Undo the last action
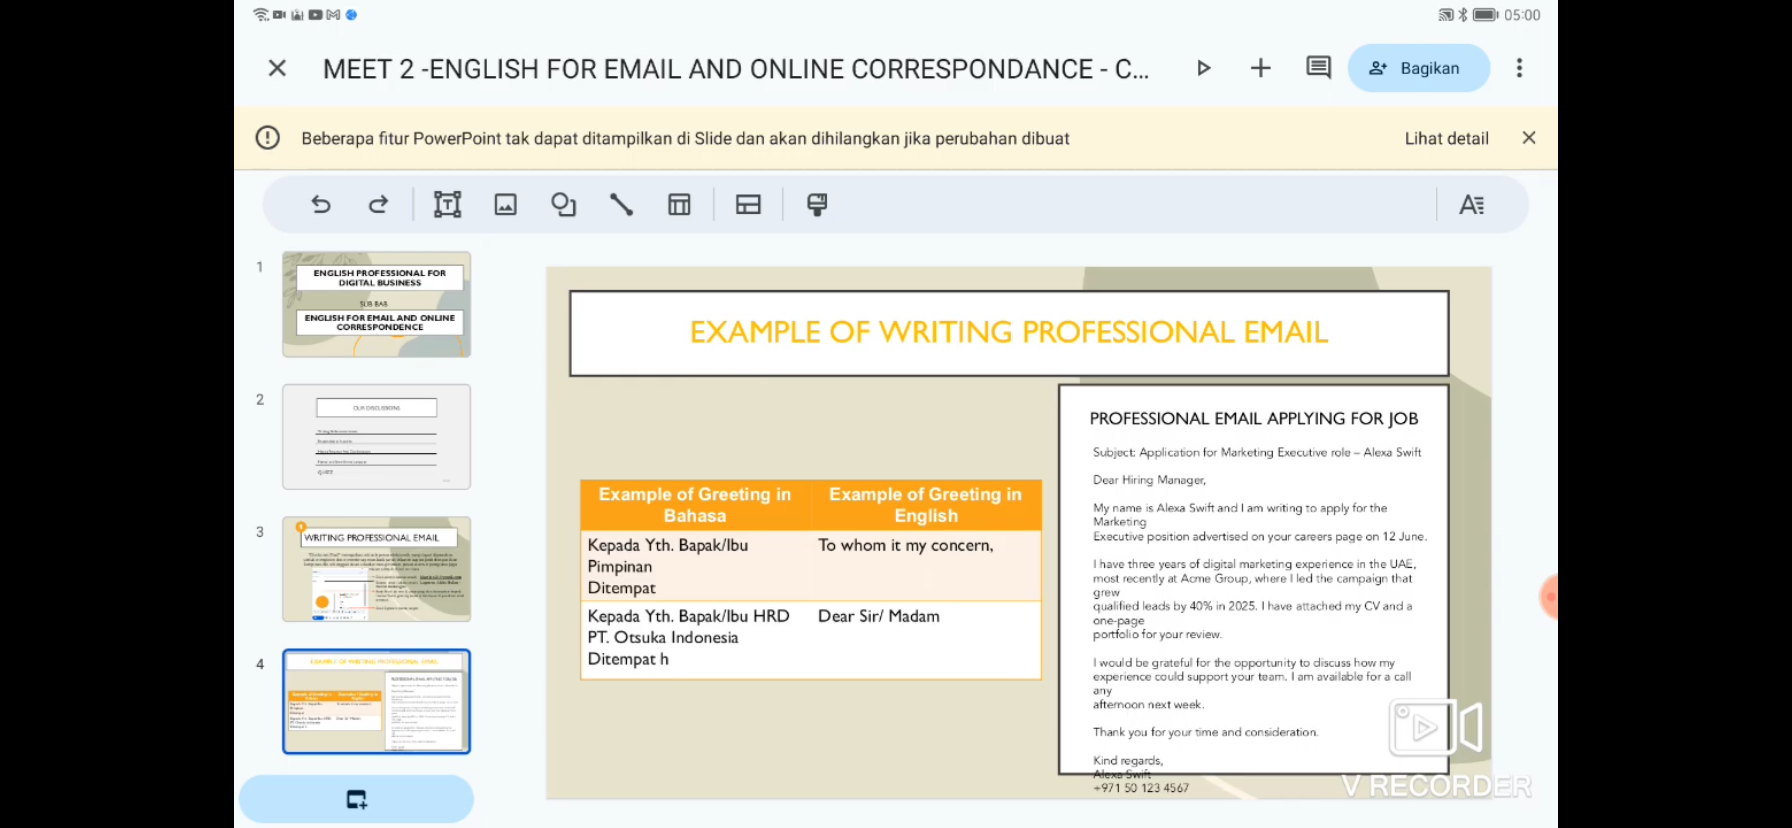1792x828 pixels. click(x=321, y=205)
